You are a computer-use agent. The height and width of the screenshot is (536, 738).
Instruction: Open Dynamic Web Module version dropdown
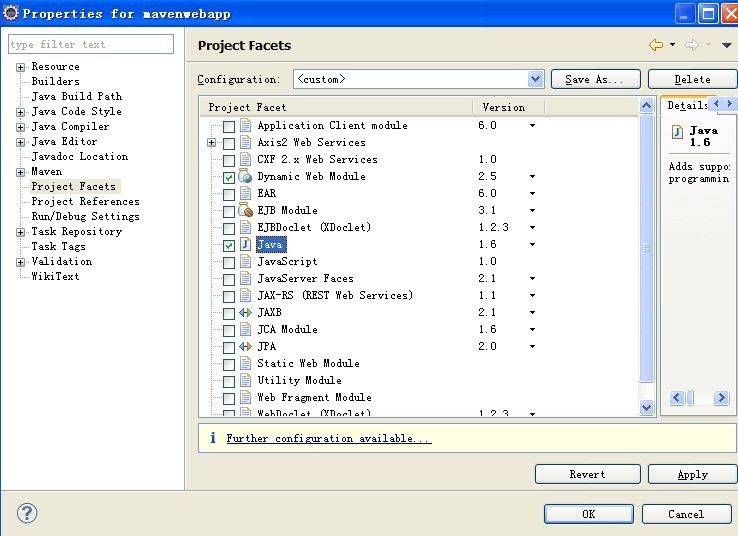click(532, 176)
